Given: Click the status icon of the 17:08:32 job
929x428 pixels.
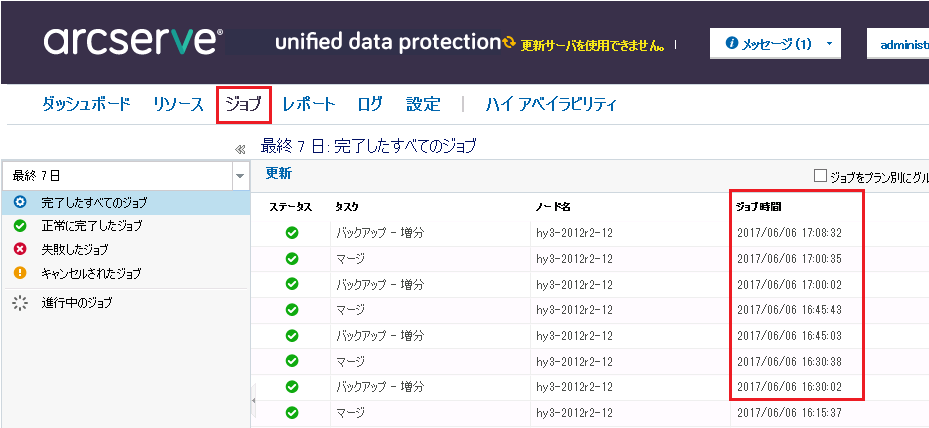Looking at the screenshot, I should click(292, 233).
